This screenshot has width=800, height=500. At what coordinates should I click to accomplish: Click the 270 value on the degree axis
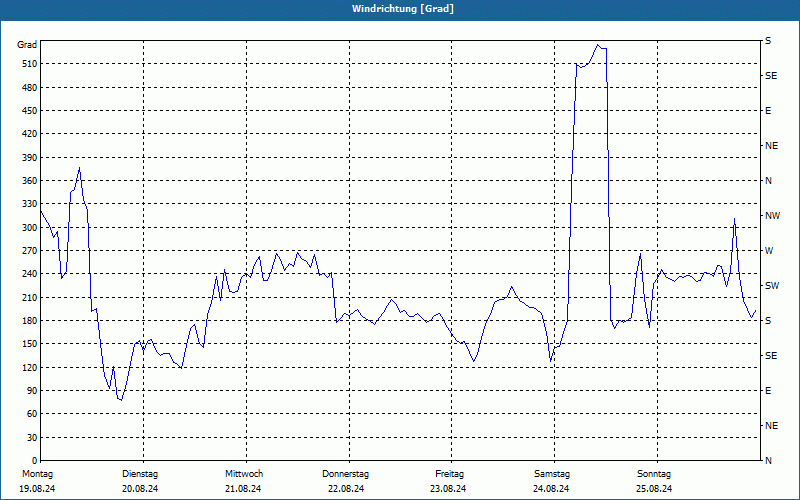(30, 251)
